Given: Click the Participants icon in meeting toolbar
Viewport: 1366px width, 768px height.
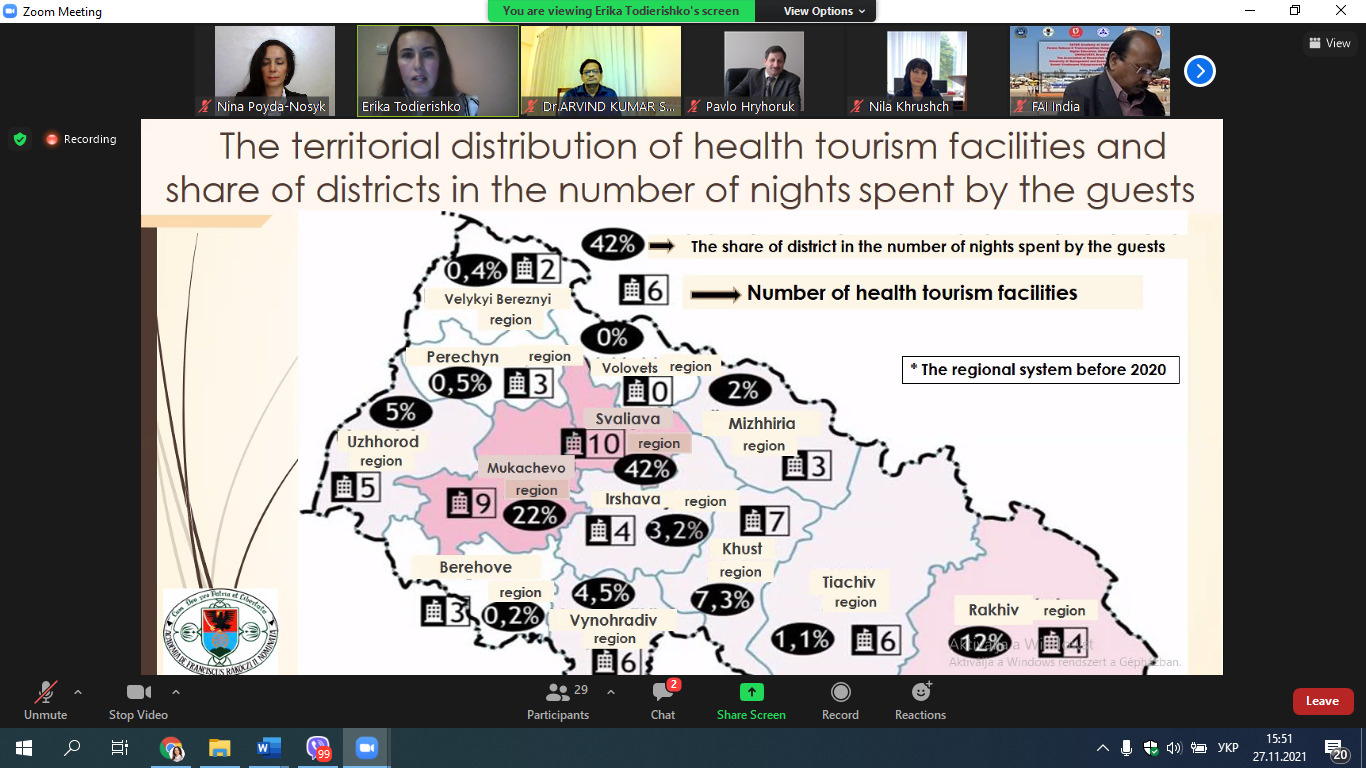Looking at the screenshot, I should [x=558, y=692].
